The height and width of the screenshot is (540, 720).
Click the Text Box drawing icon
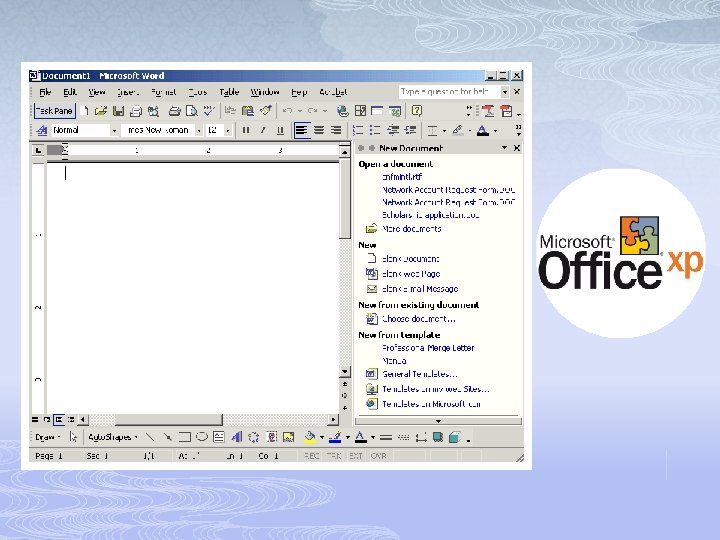219,437
